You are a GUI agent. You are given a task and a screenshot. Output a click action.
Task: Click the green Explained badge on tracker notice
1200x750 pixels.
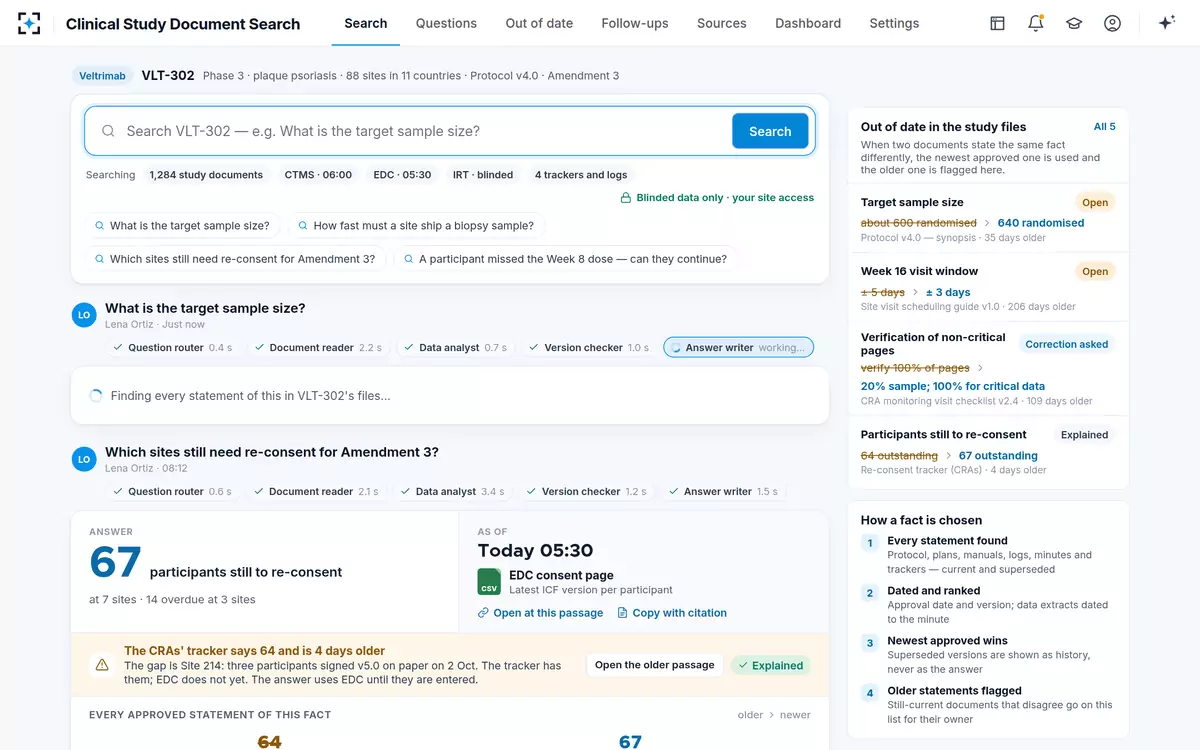pos(769,665)
